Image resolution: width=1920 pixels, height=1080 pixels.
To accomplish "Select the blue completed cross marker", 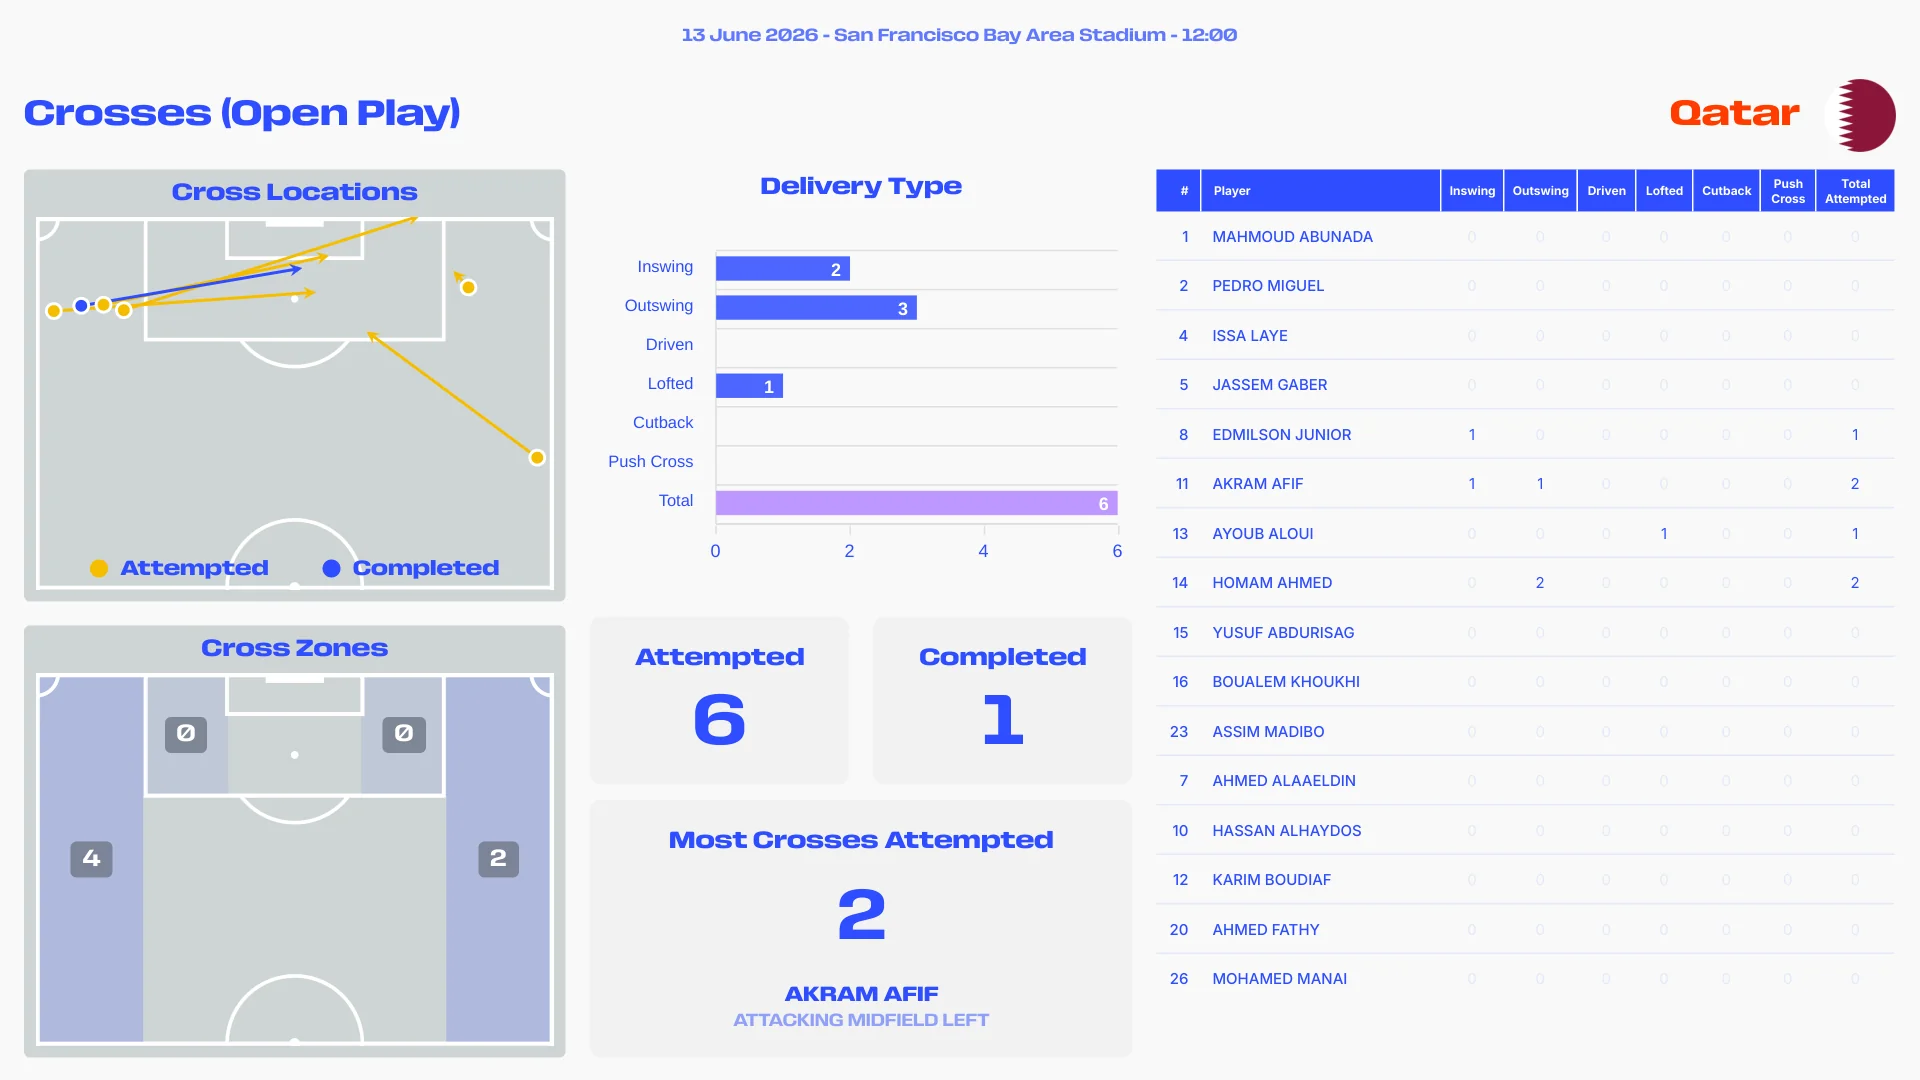I will pyautogui.click(x=81, y=306).
